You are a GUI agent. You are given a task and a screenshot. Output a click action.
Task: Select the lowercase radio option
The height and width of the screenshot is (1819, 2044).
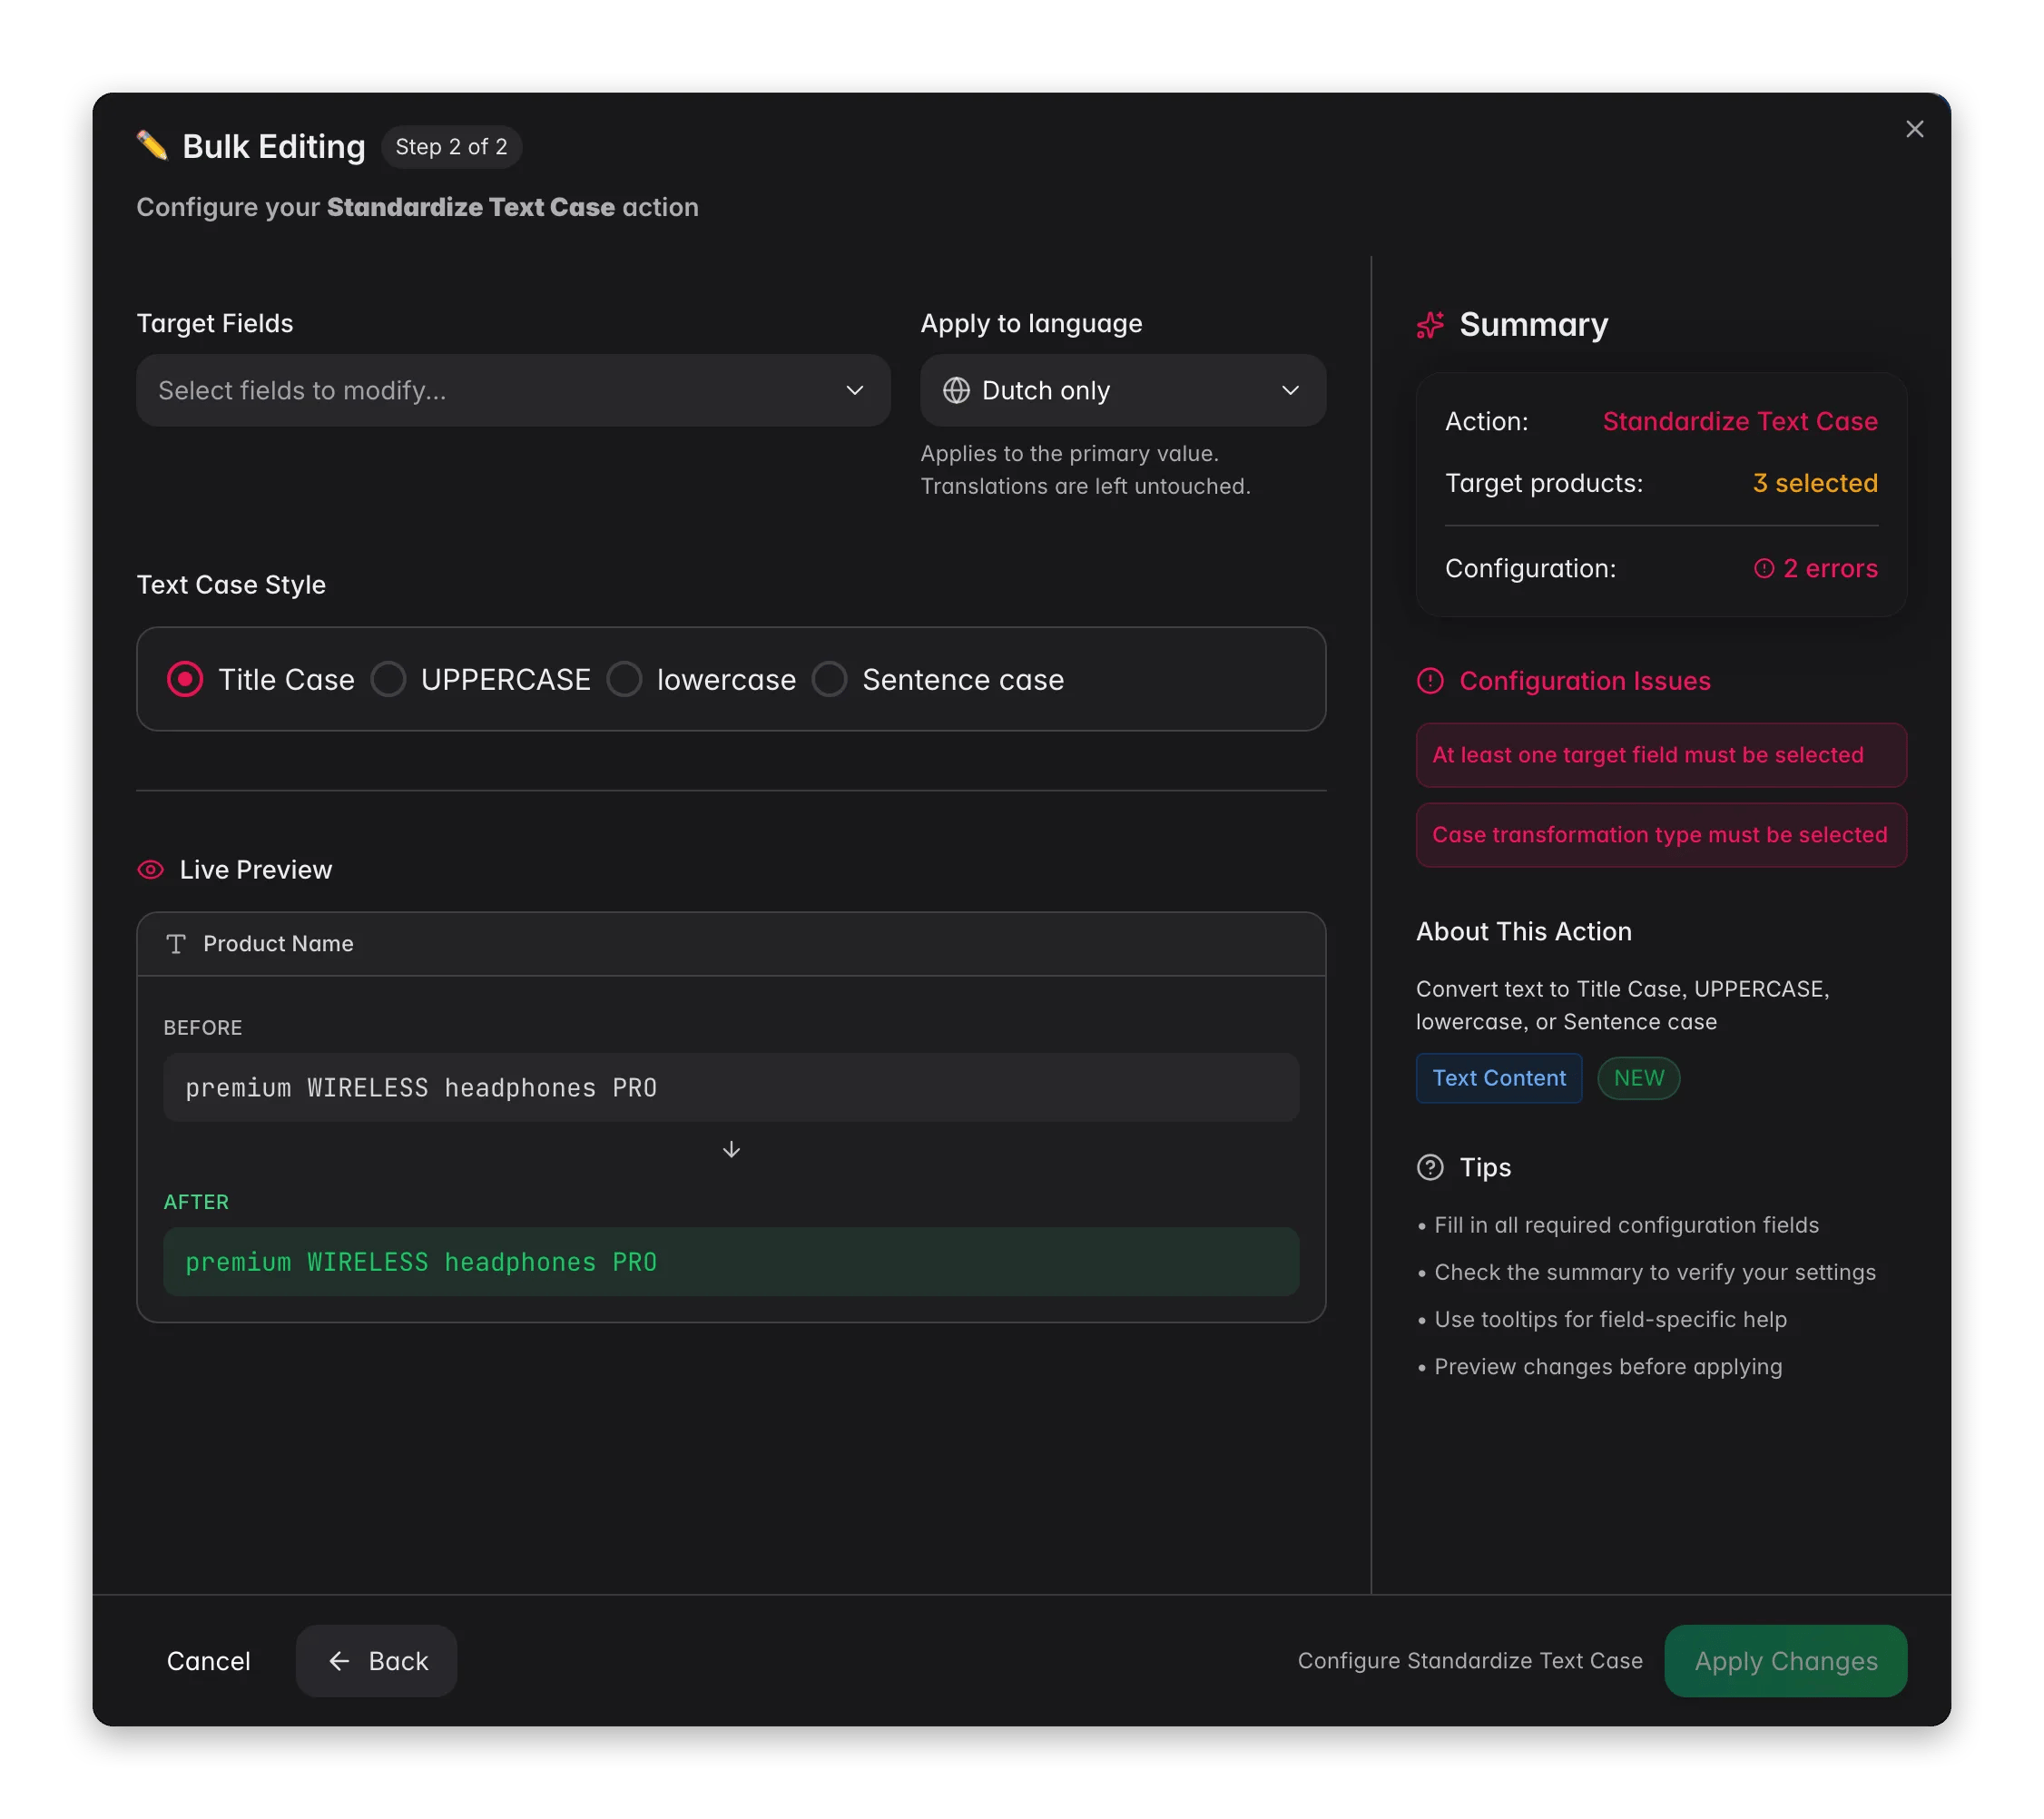click(x=625, y=680)
